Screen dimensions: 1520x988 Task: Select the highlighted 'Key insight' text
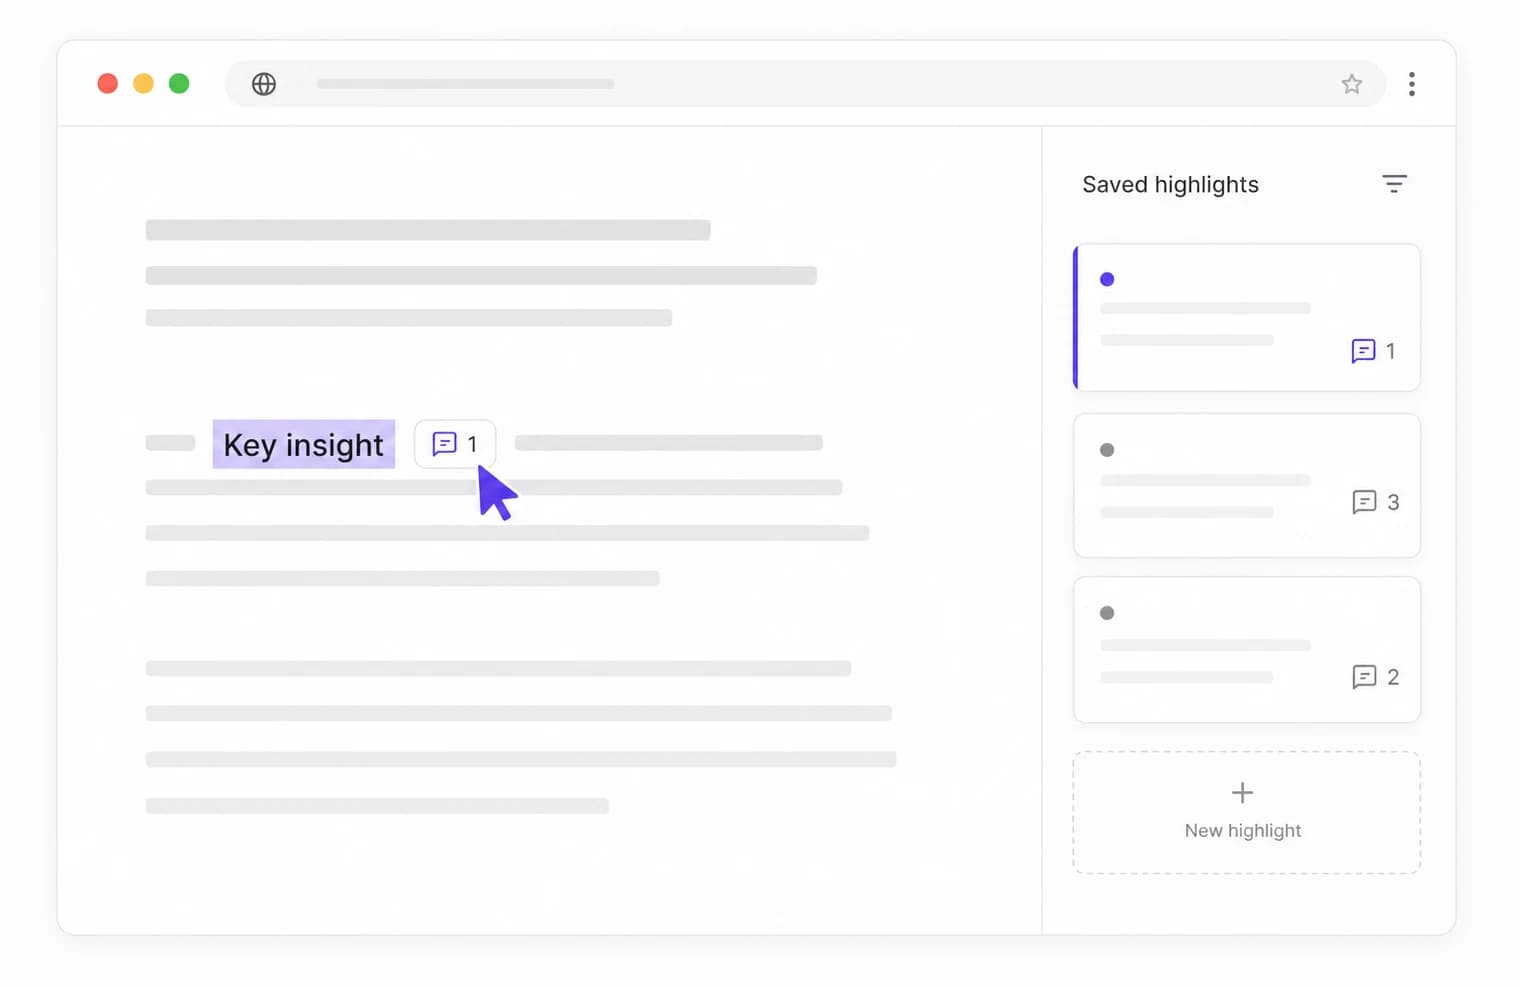[x=304, y=444]
